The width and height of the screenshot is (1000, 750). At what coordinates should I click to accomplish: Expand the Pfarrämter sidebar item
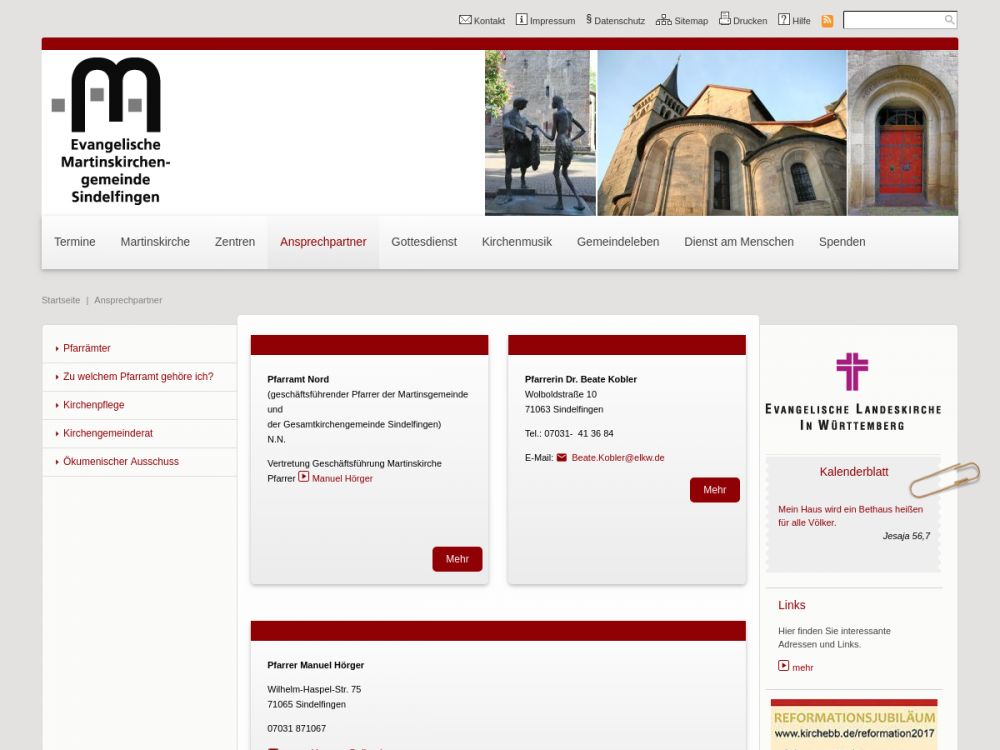tap(87, 348)
